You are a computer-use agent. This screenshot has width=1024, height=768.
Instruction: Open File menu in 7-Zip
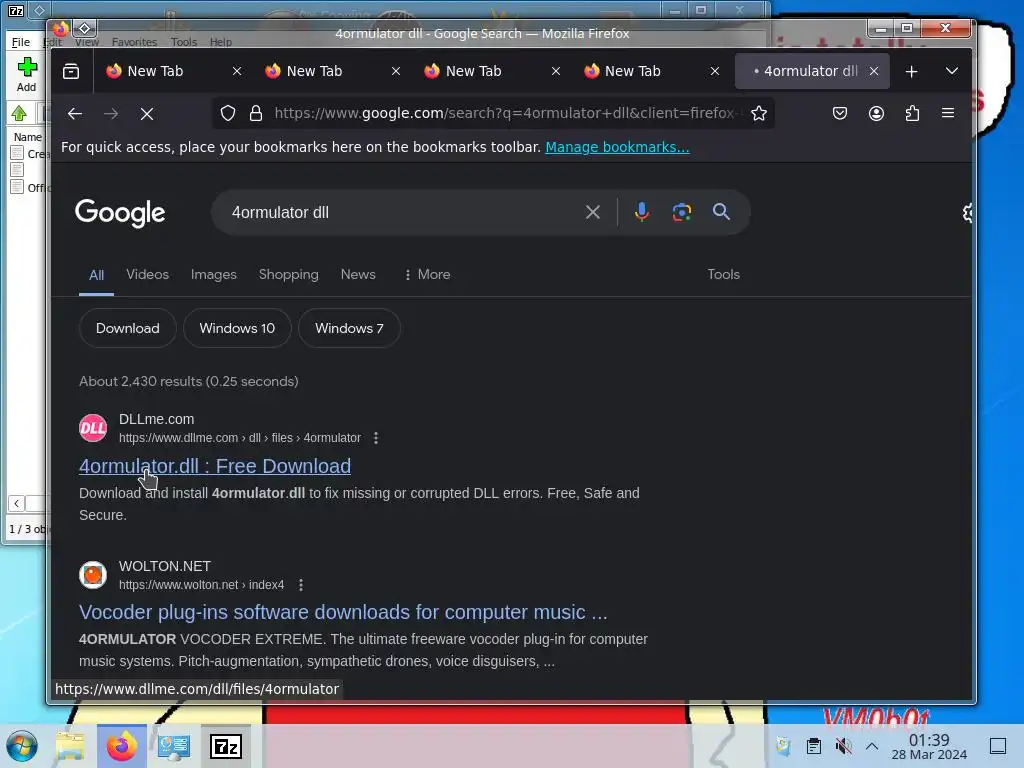pyautogui.click(x=20, y=42)
